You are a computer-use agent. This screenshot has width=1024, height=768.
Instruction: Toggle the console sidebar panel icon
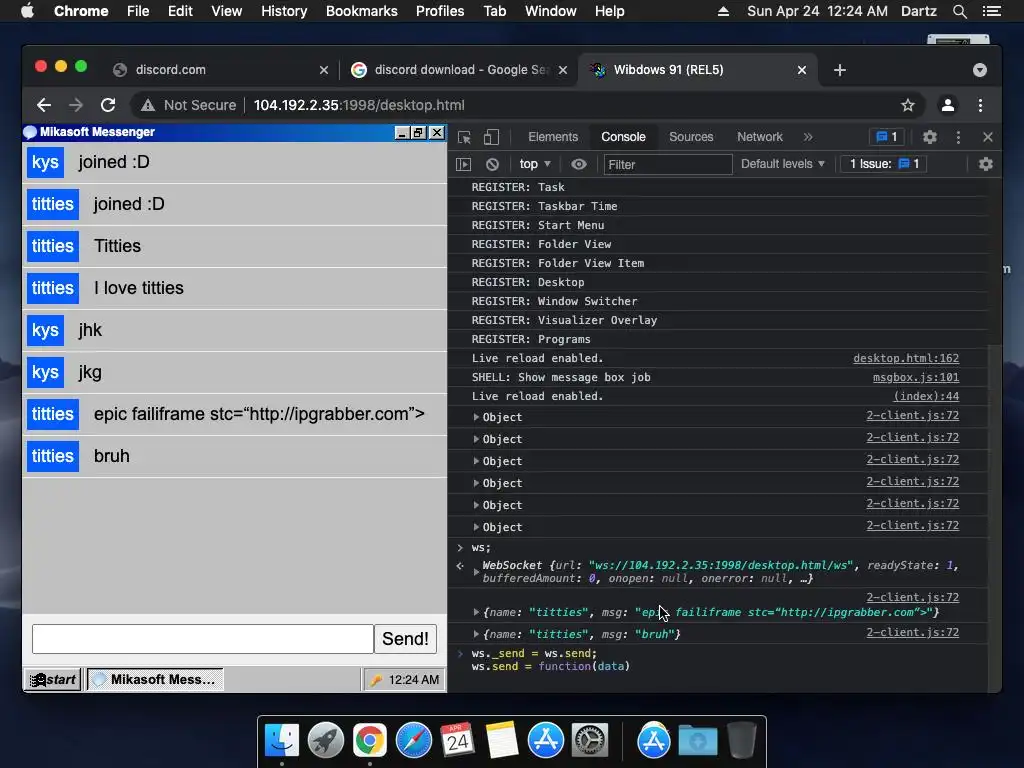pos(463,165)
